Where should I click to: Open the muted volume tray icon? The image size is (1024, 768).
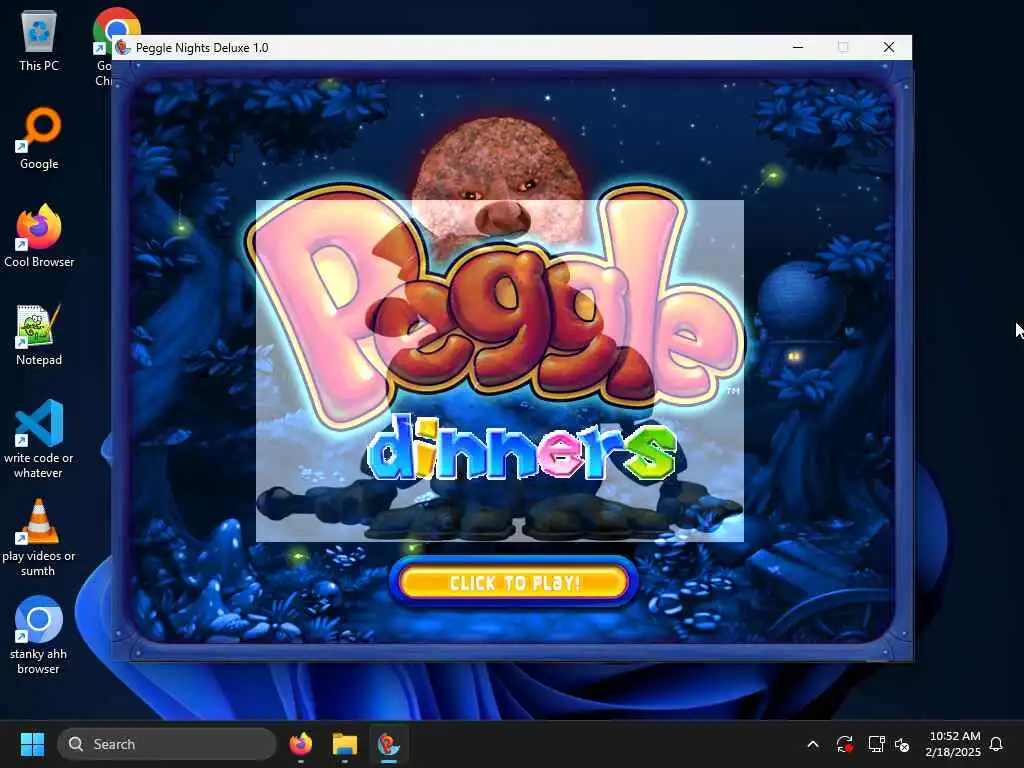click(903, 744)
